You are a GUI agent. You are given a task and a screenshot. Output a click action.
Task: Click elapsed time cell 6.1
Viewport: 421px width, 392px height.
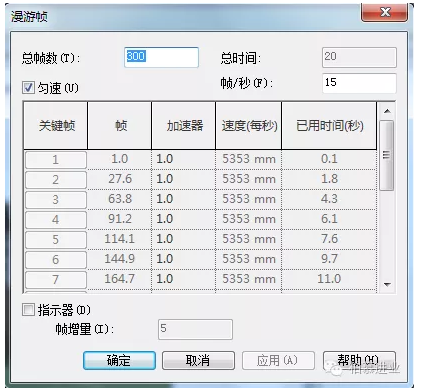click(329, 219)
